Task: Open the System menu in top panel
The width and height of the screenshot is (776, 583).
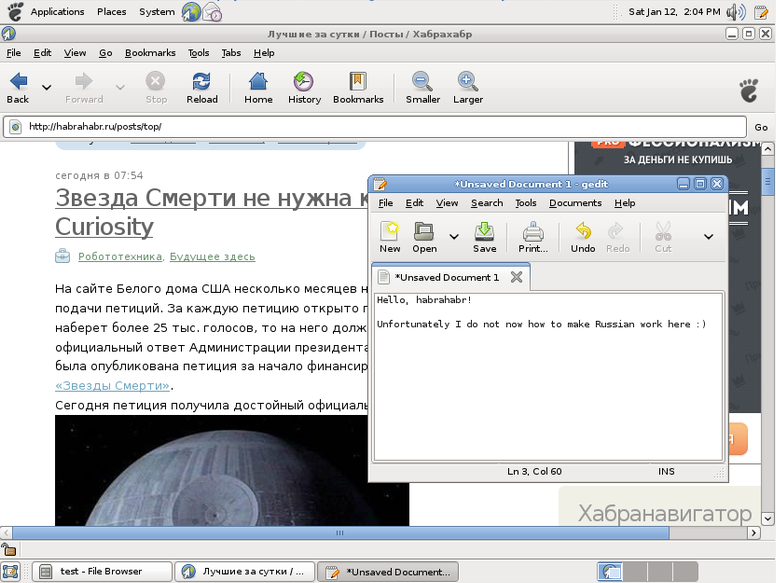Action: (x=156, y=11)
